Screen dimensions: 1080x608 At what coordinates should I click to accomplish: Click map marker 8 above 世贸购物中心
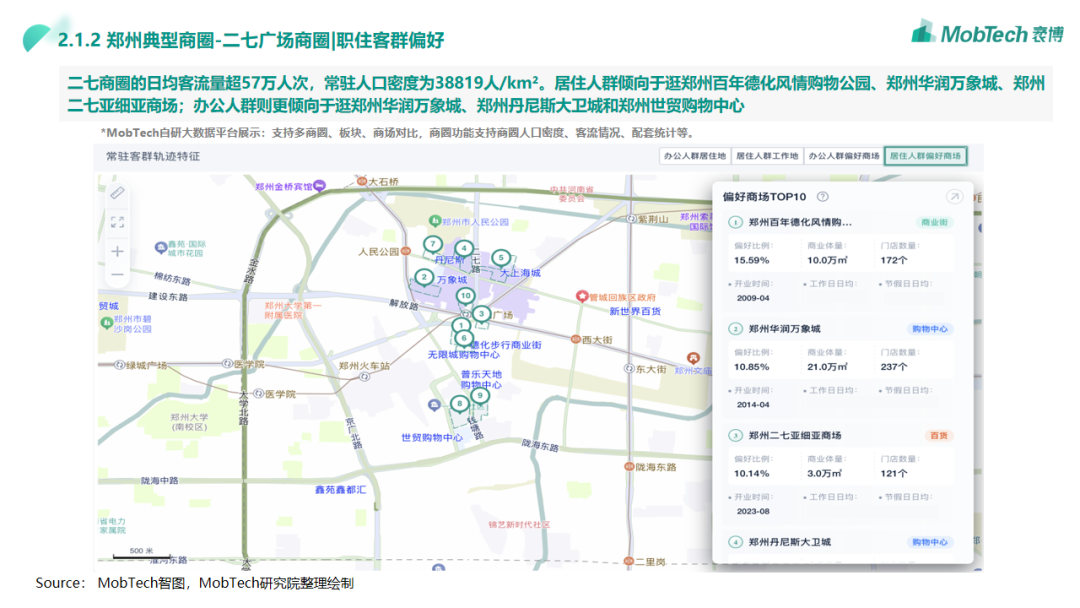coord(459,404)
